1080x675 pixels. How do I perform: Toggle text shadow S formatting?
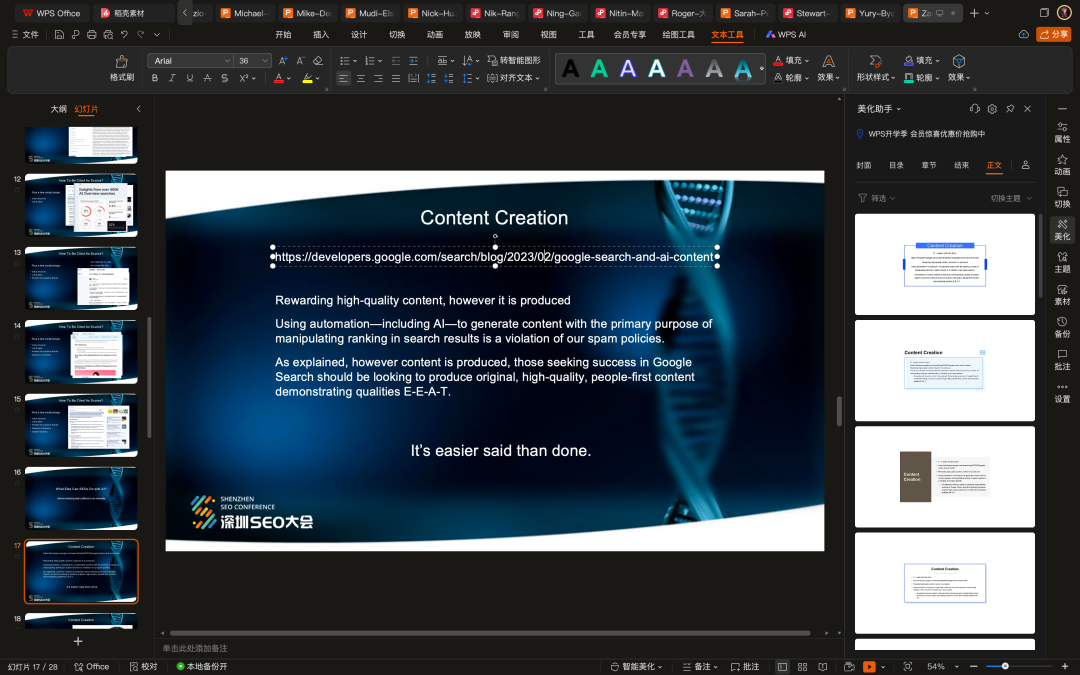click(225, 79)
